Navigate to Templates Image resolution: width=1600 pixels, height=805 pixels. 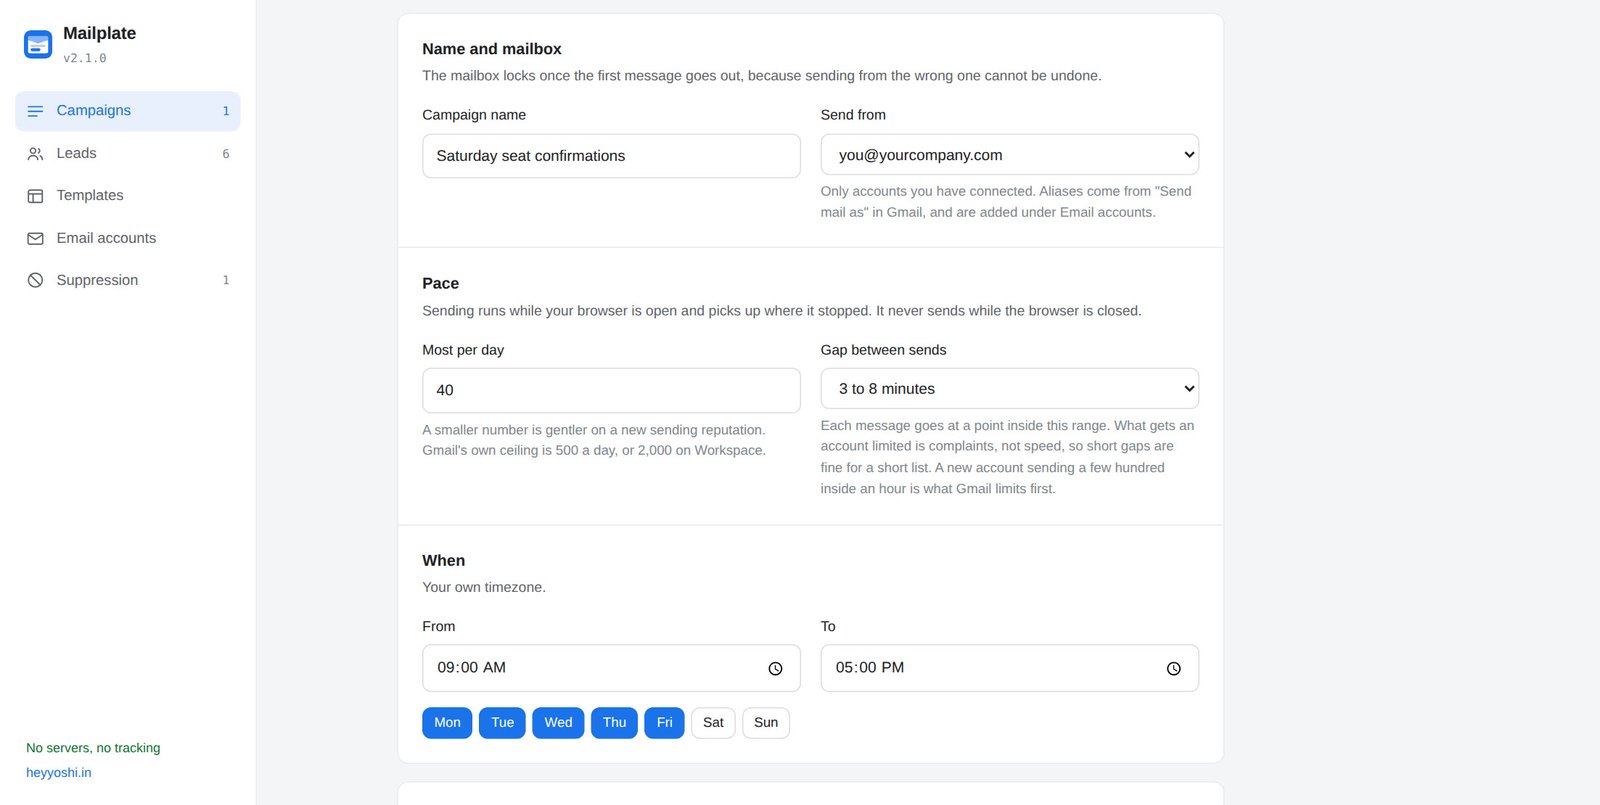tap(128, 196)
